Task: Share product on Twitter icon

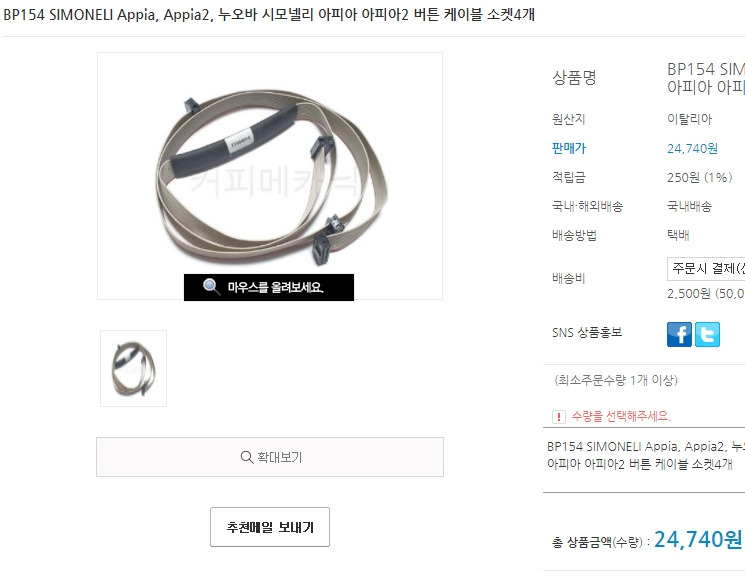Action: pos(707,334)
